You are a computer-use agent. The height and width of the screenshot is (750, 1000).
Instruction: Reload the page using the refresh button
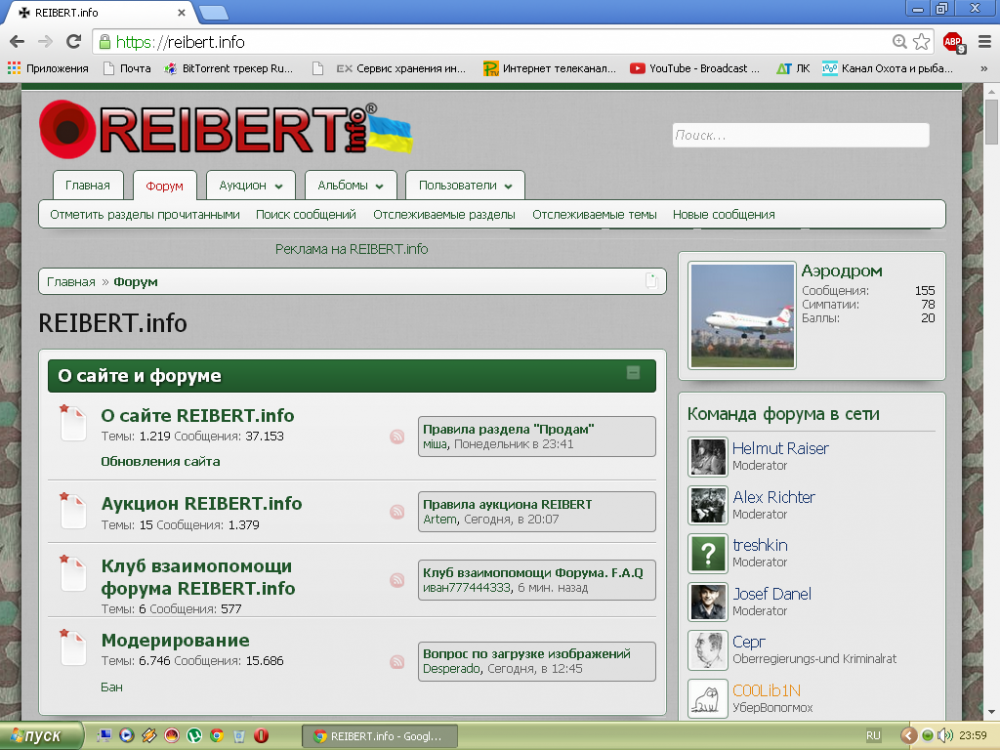73,42
